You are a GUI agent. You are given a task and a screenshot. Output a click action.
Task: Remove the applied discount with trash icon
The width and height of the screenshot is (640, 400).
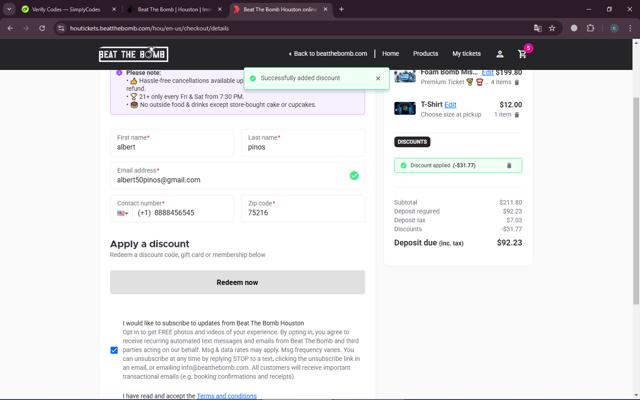pos(509,165)
